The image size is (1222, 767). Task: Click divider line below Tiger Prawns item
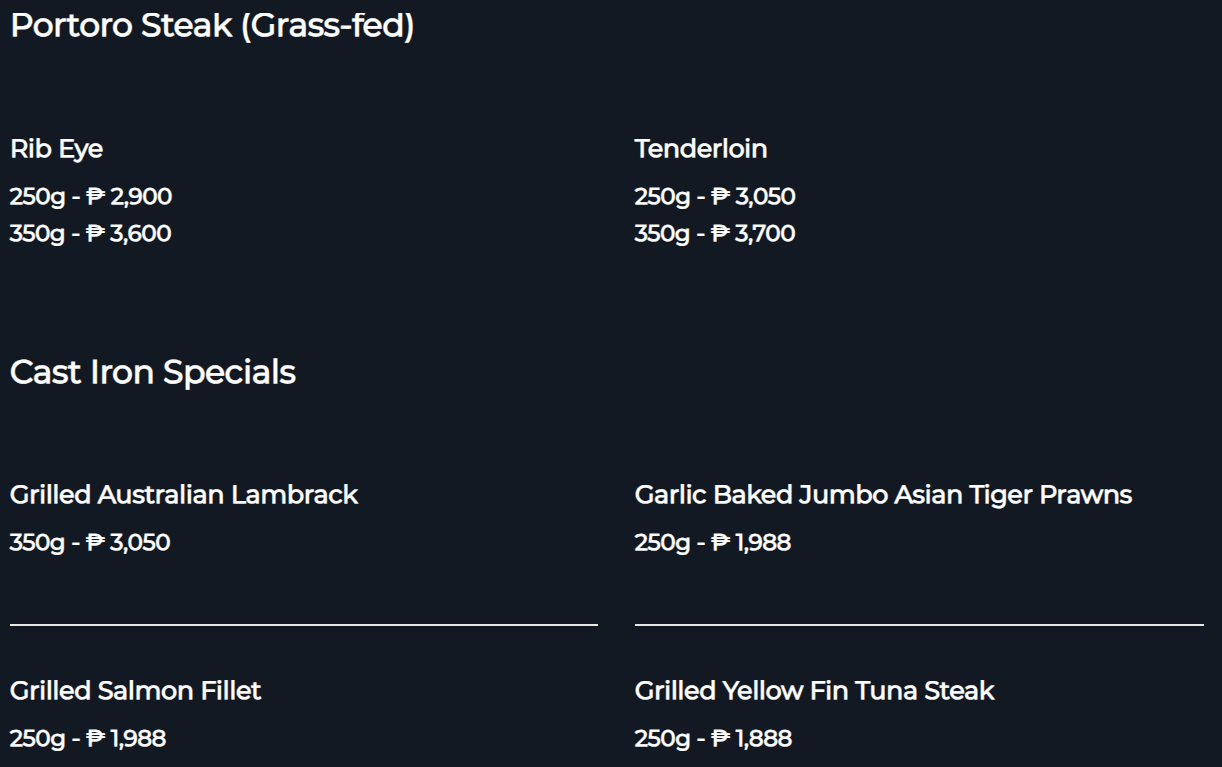(x=919, y=625)
